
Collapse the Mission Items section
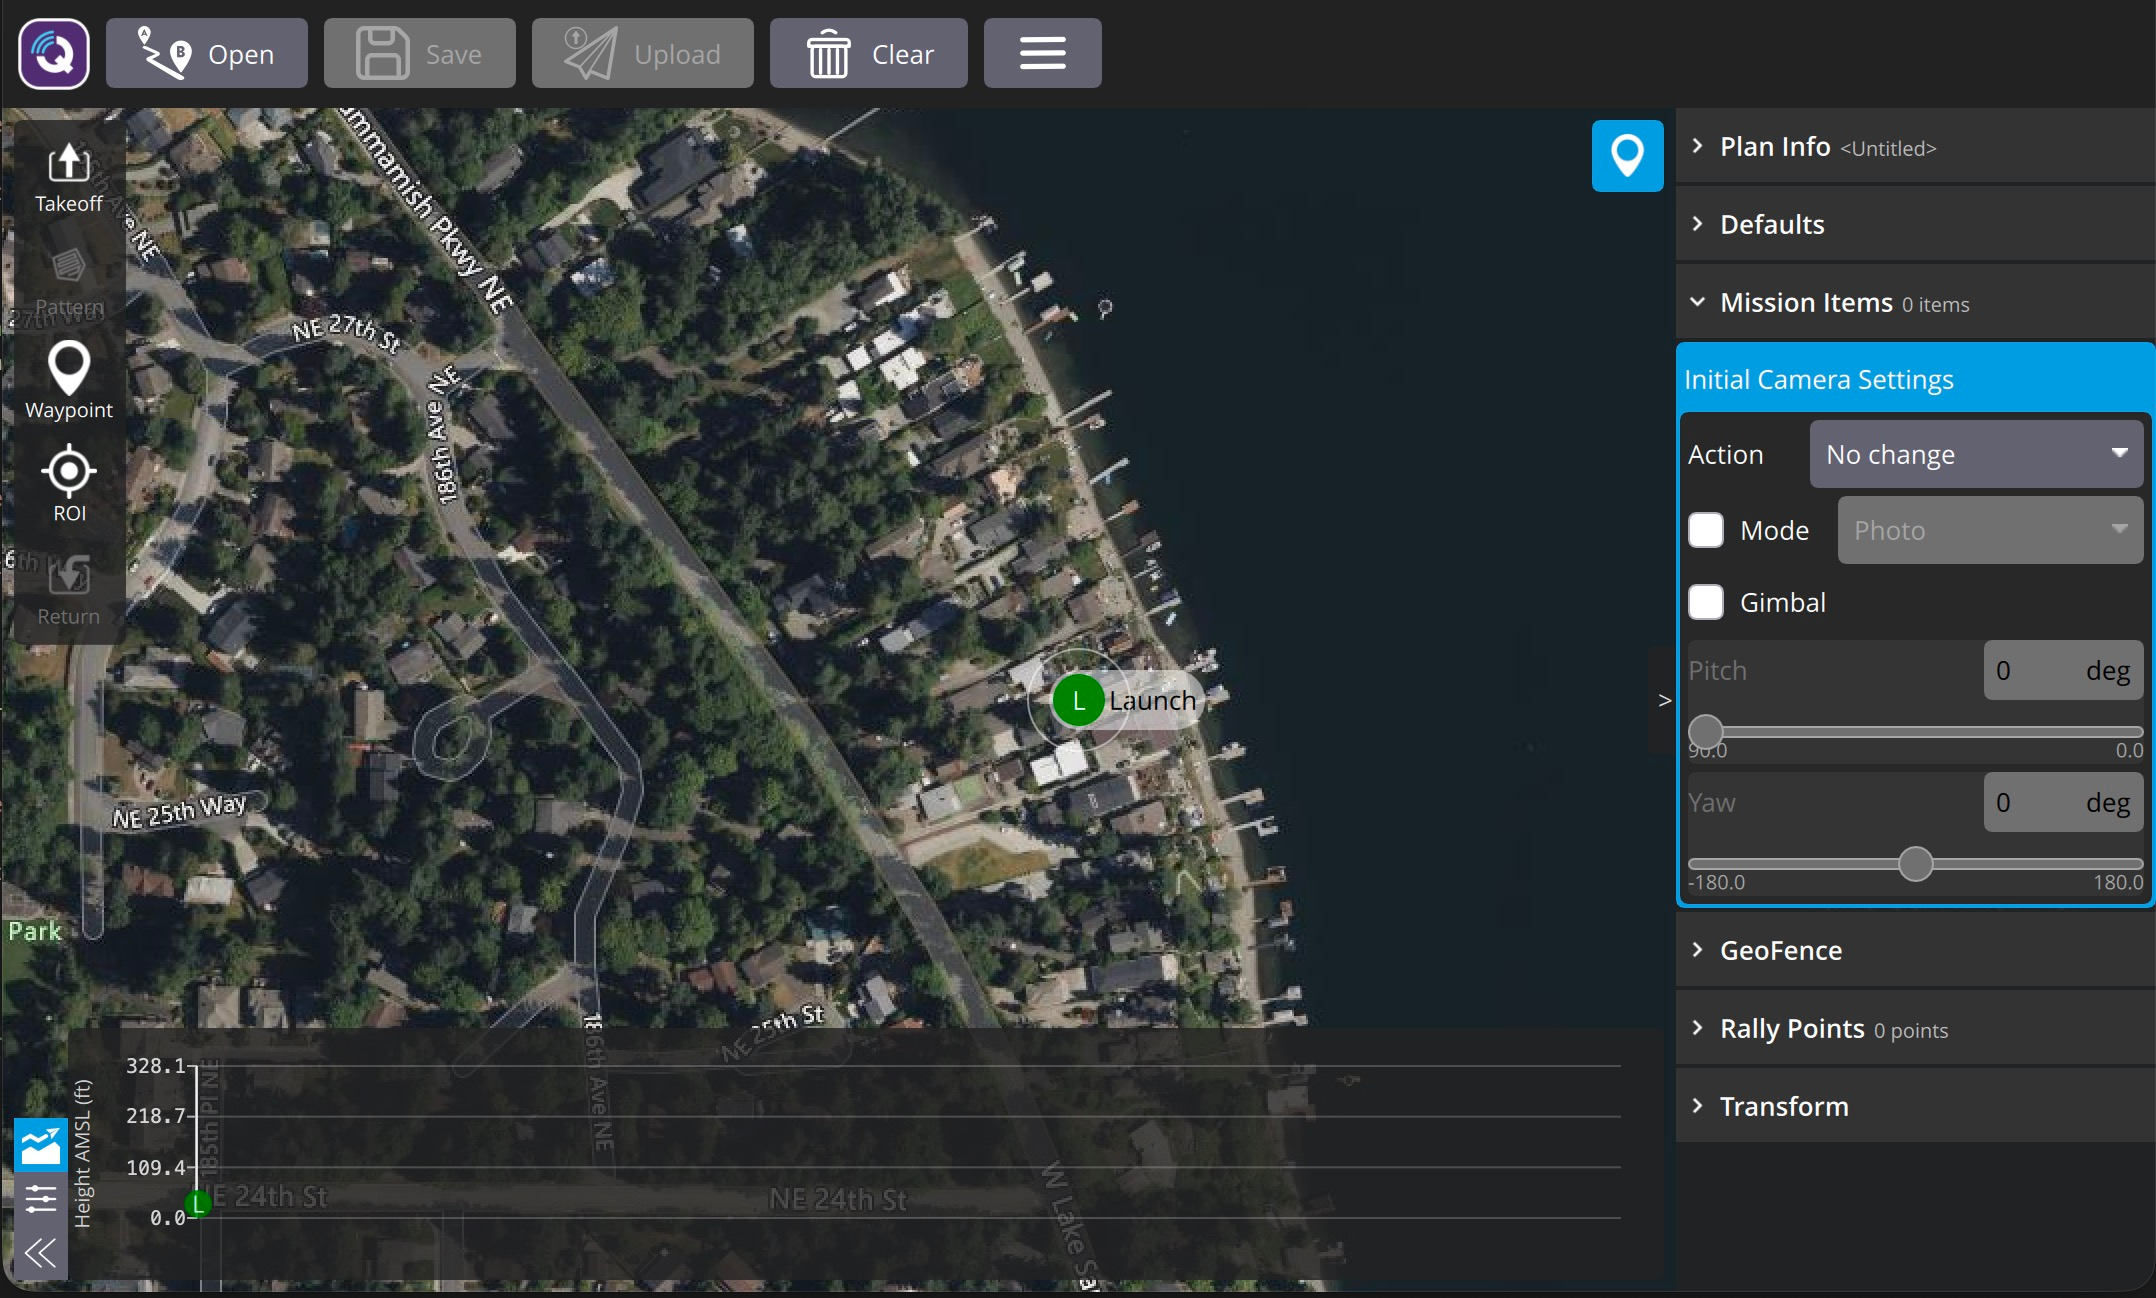[x=1806, y=303]
